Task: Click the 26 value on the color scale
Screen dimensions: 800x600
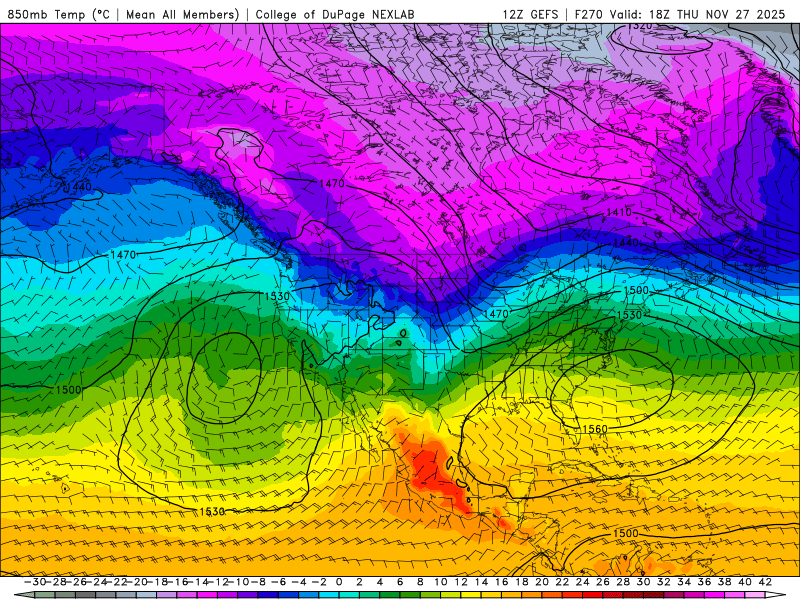Action: coord(603,582)
